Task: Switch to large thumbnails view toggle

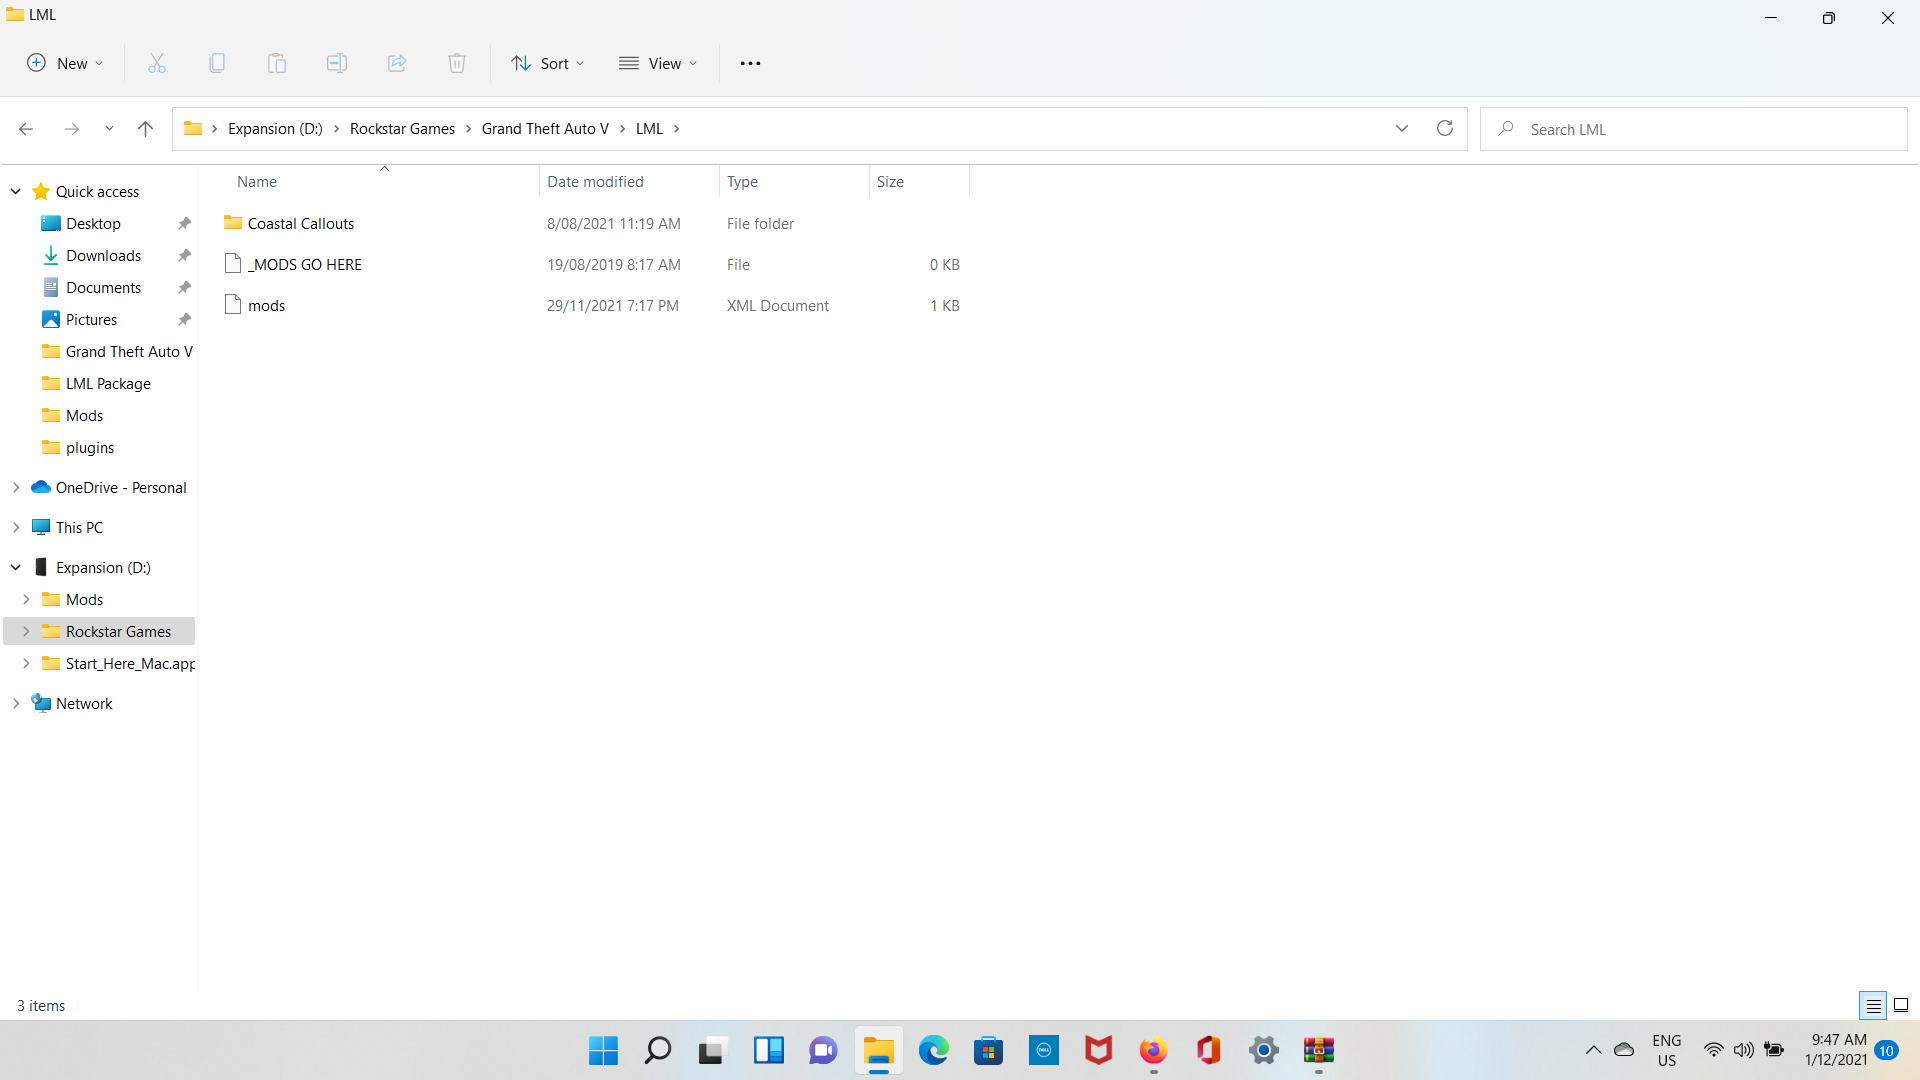Action: point(1901,1005)
